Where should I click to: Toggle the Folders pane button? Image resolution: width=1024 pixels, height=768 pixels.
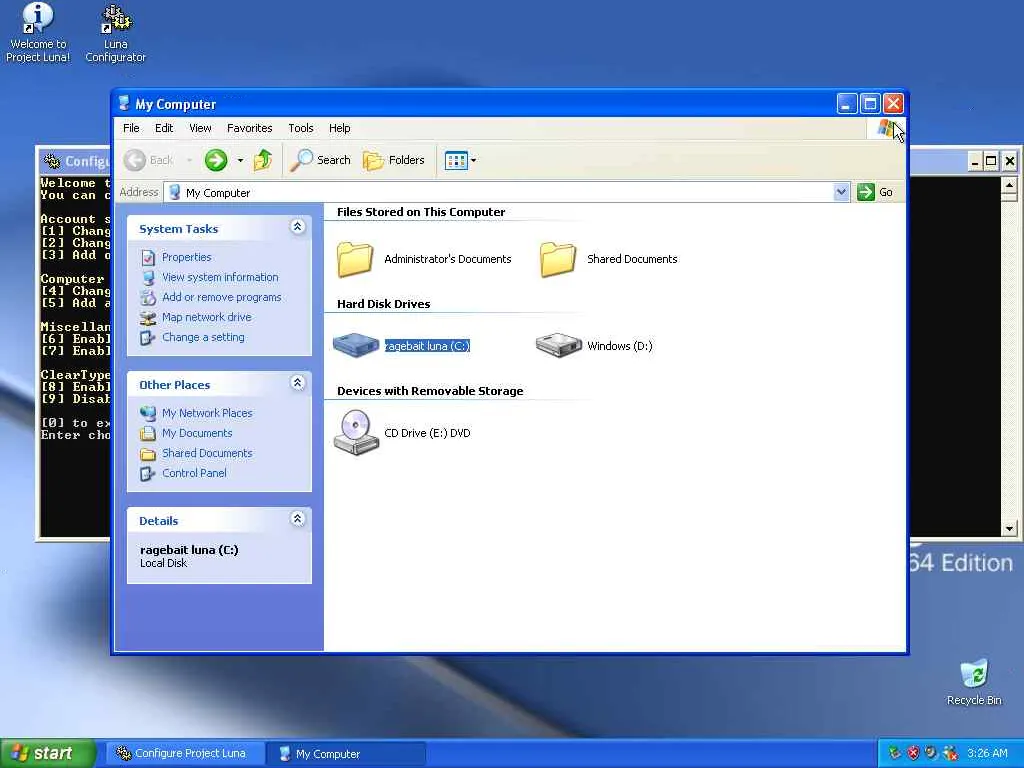pyautogui.click(x=394, y=160)
